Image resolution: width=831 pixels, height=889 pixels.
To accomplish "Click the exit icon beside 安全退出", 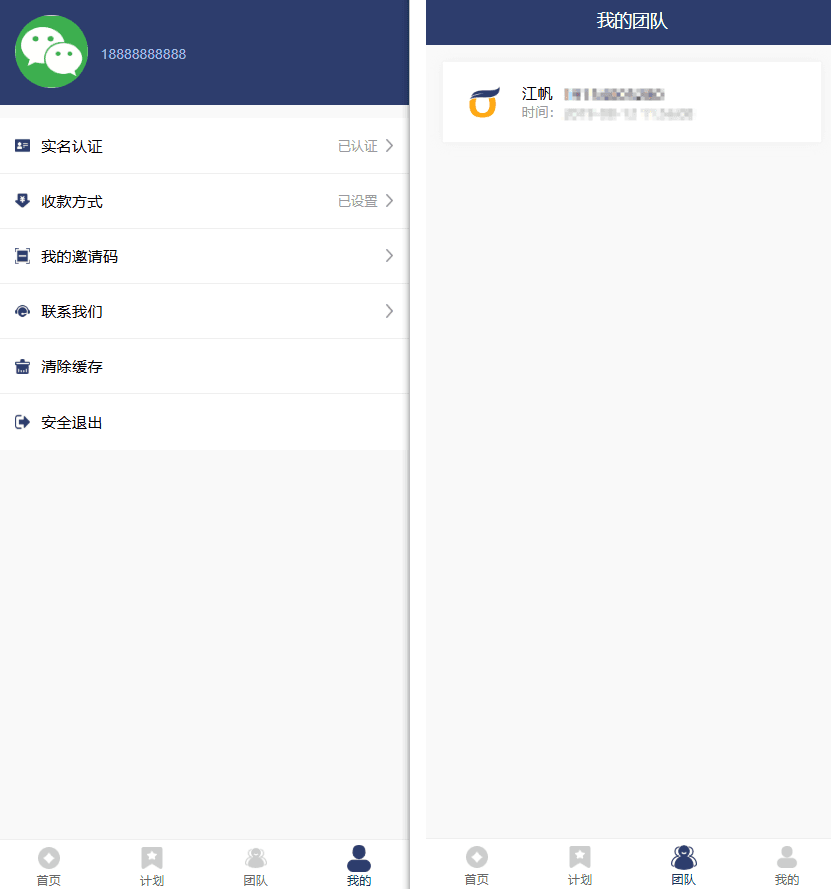I will 22,422.
